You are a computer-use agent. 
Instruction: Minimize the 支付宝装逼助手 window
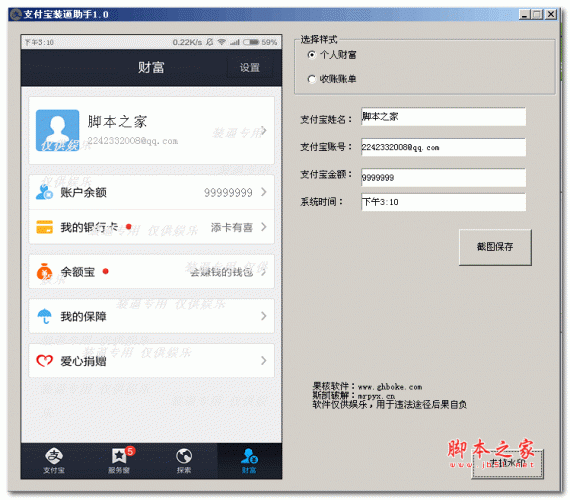coord(524,15)
